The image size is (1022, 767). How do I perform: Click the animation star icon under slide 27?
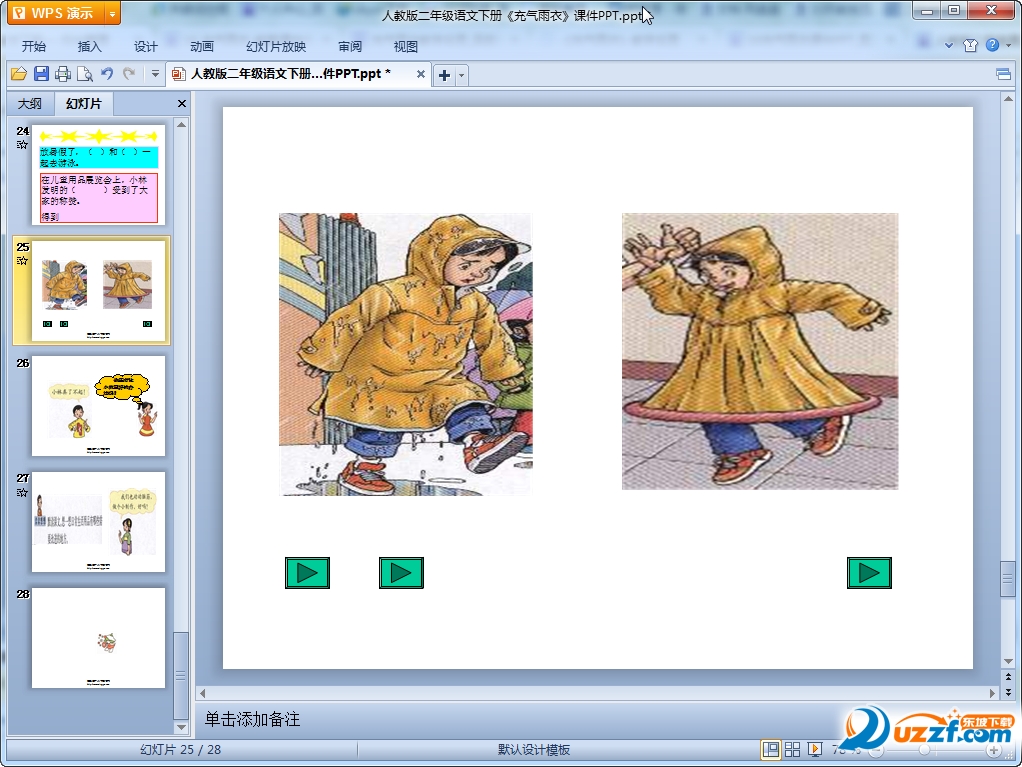[x=22, y=492]
